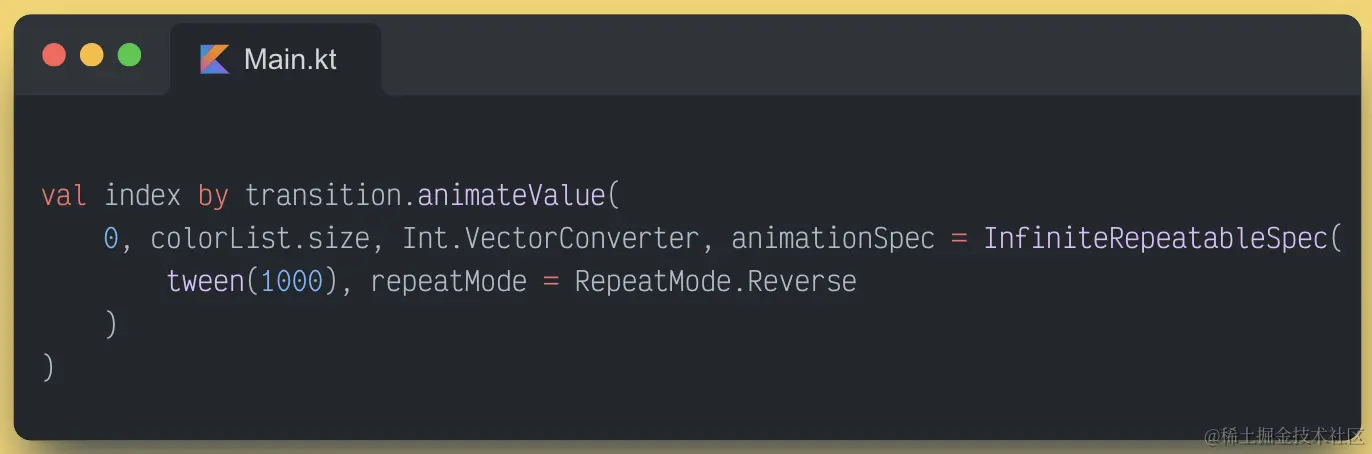Image resolution: width=1372 pixels, height=454 pixels.
Task: Click the animationSpec parameter name
Action: [x=833, y=240]
